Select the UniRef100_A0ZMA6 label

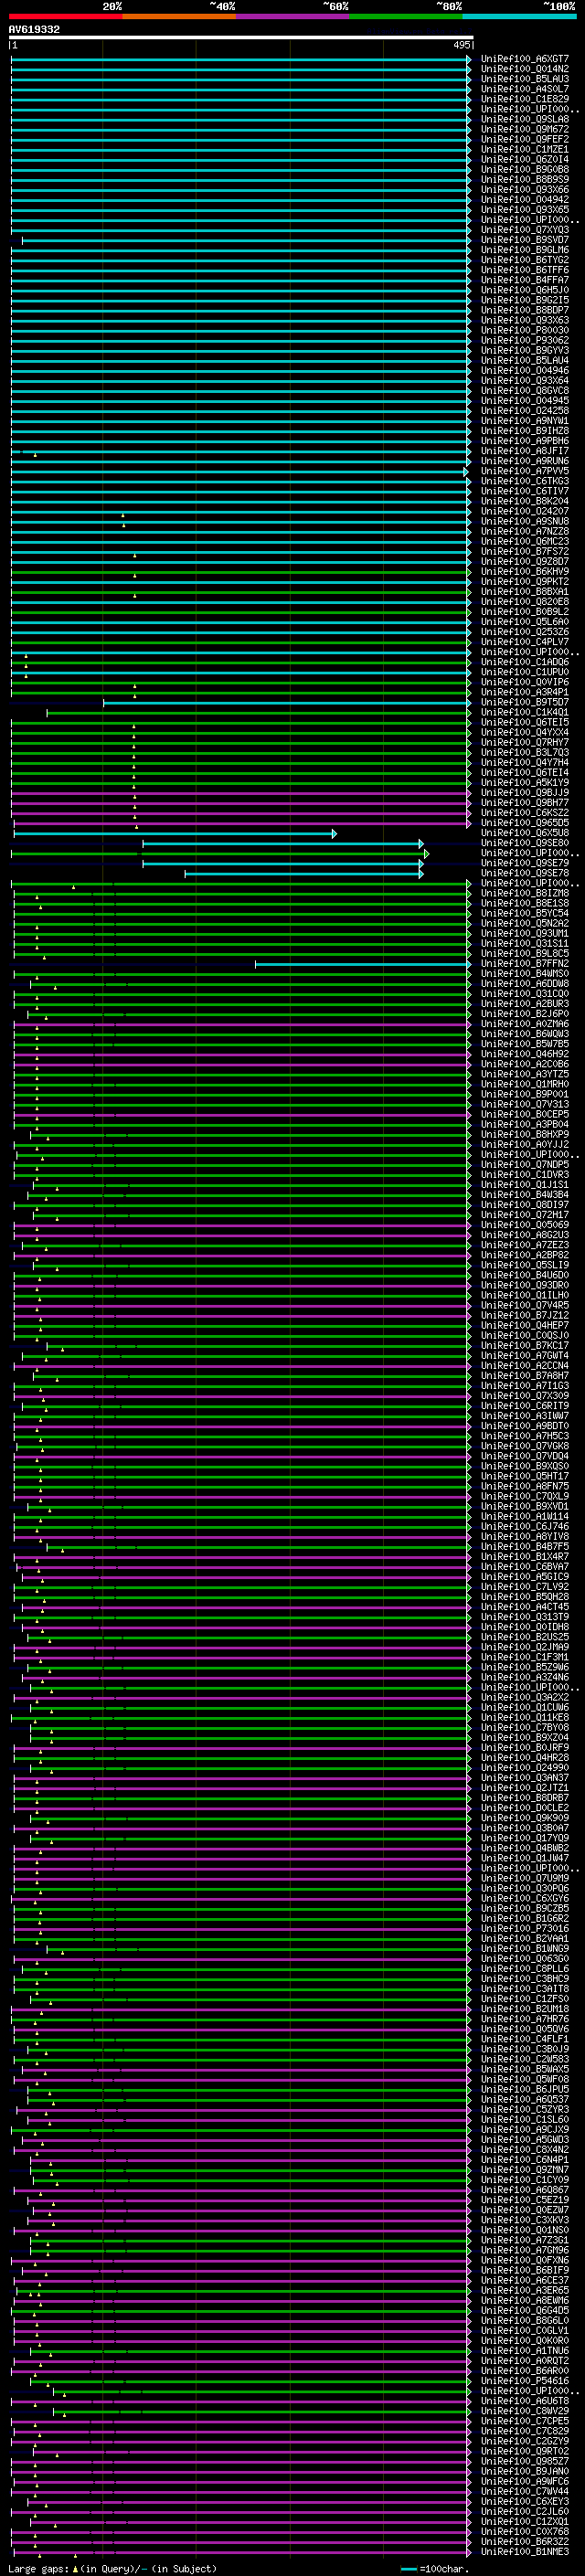click(525, 1024)
